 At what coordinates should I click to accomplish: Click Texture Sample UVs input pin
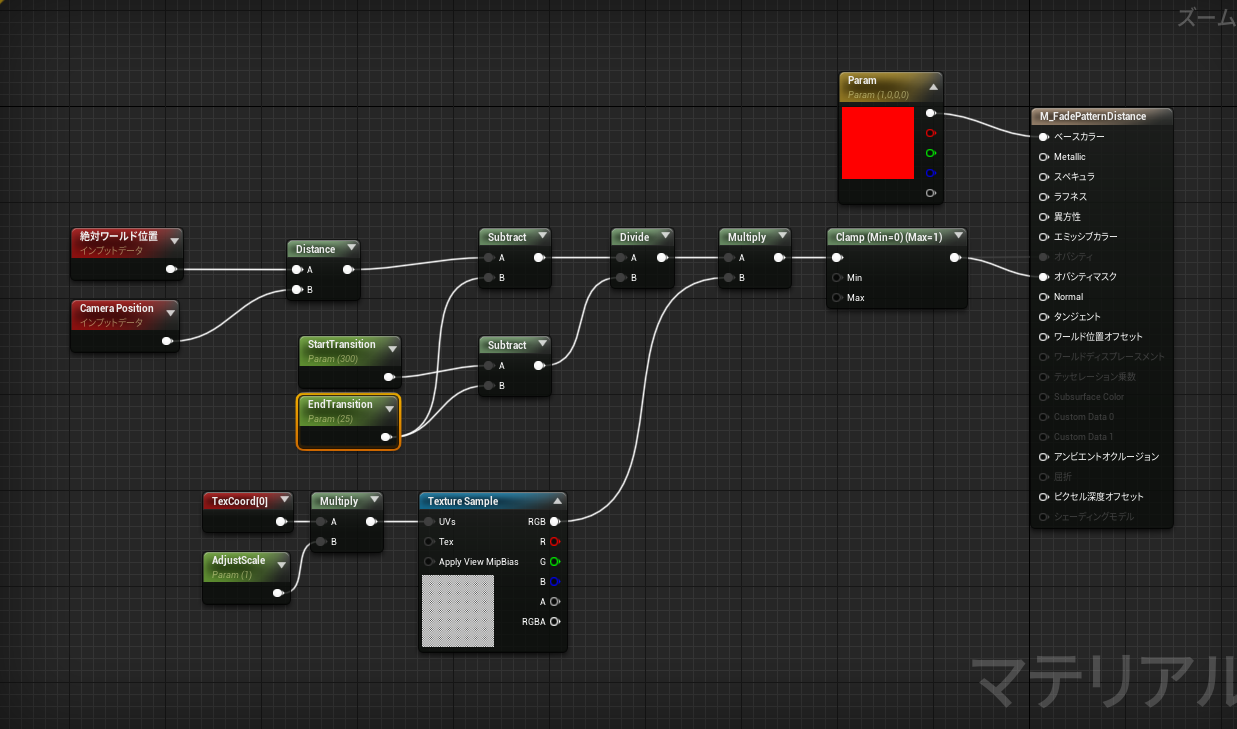click(430, 521)
